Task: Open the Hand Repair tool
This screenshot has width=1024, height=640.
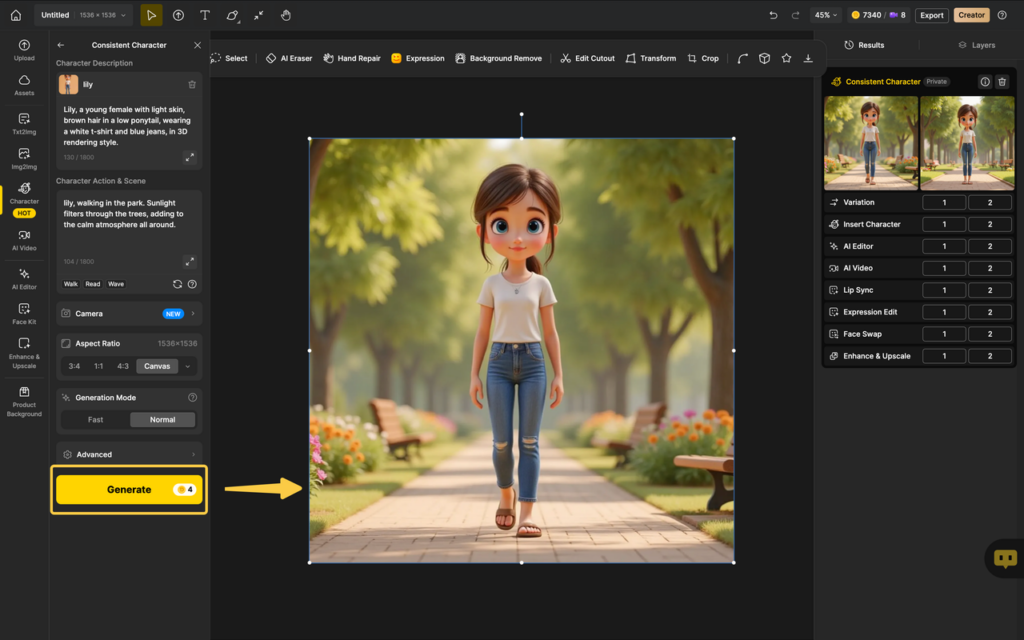Action: [x=351, y=58]
